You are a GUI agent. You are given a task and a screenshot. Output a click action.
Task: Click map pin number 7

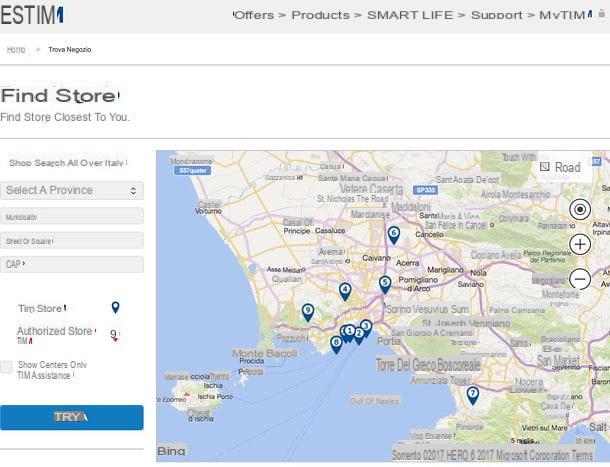click(472, 395)
